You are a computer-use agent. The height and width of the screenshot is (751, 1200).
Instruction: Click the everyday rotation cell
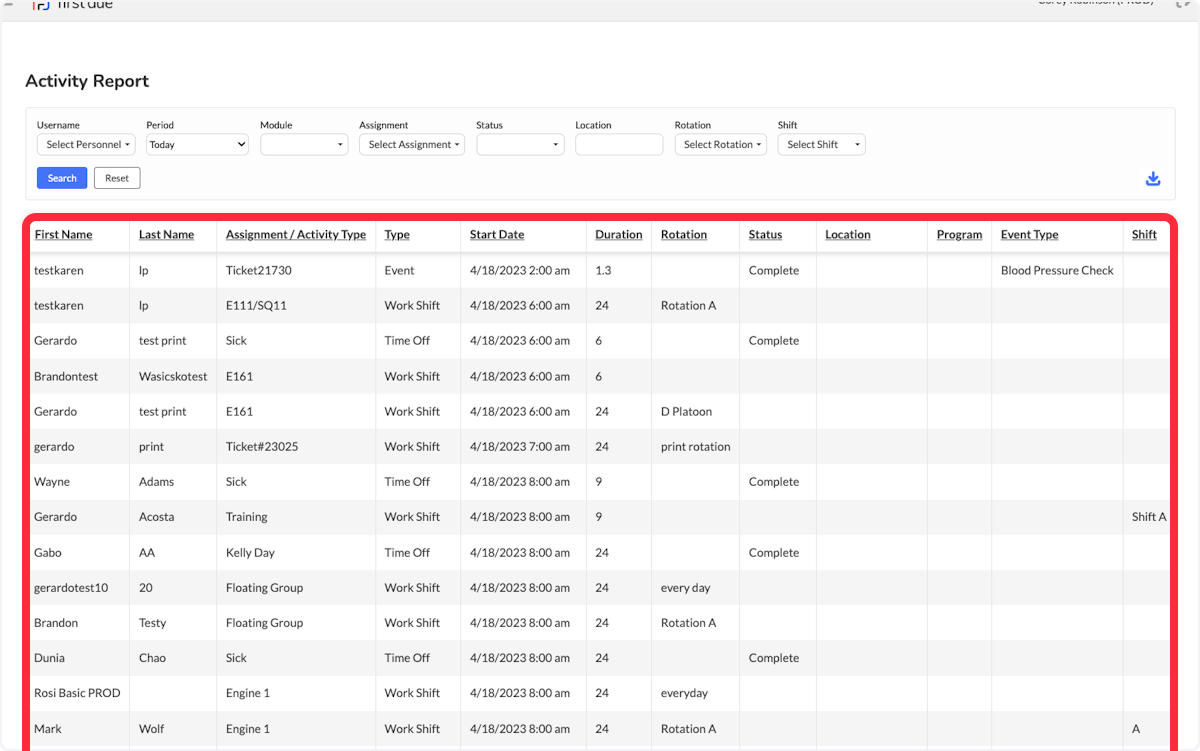[684, 693]
